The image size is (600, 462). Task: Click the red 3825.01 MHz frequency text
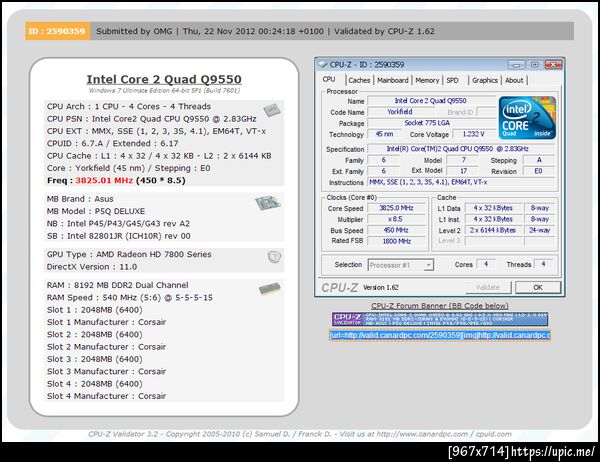[x=104, y=180]
